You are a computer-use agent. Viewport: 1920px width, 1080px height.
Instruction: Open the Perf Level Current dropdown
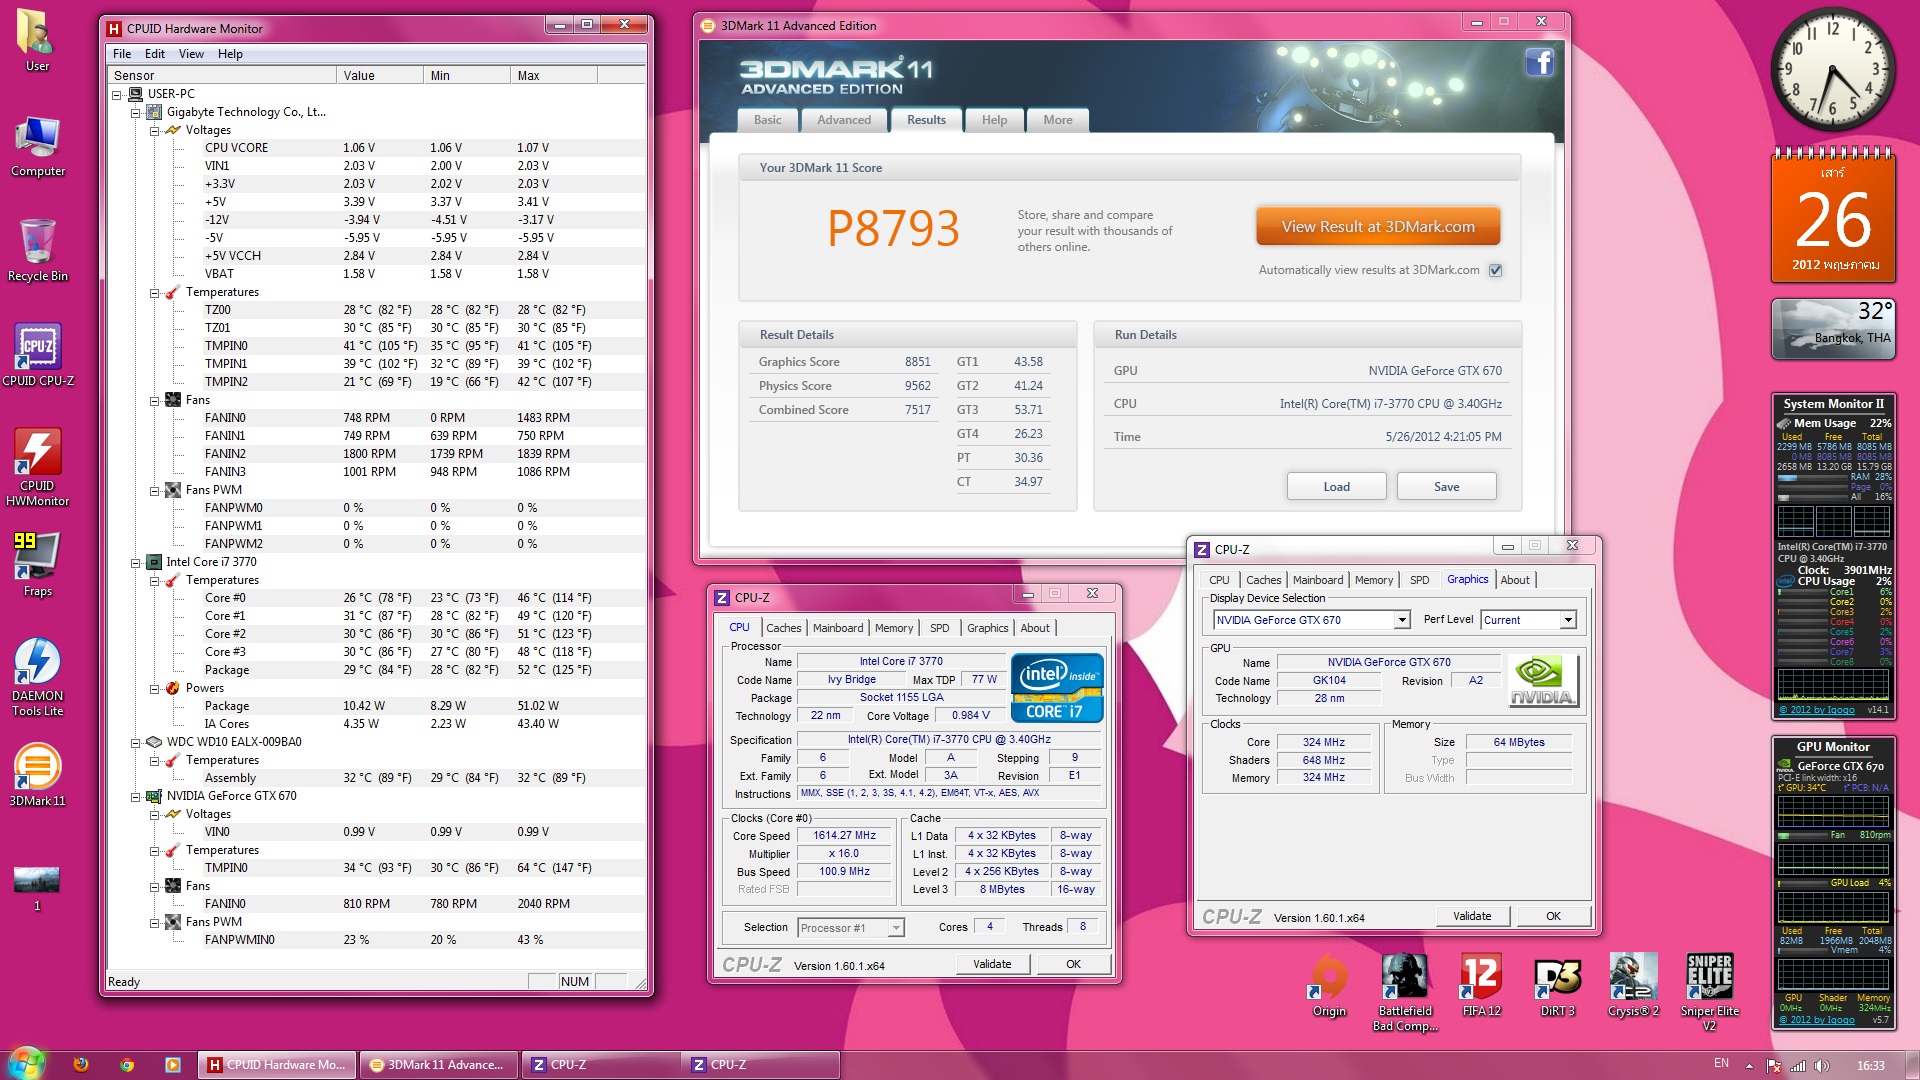pos(1568,620)
